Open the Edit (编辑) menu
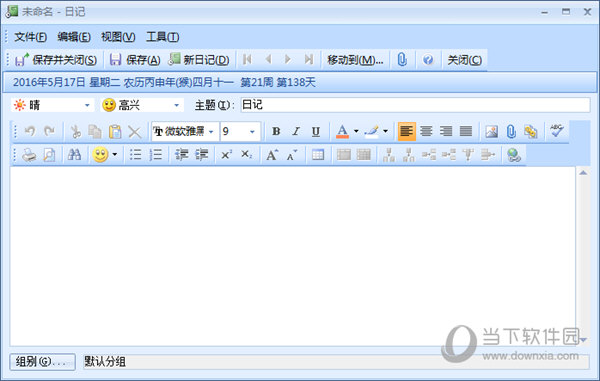Screen dimensions: 600x381 coord(74,37)
